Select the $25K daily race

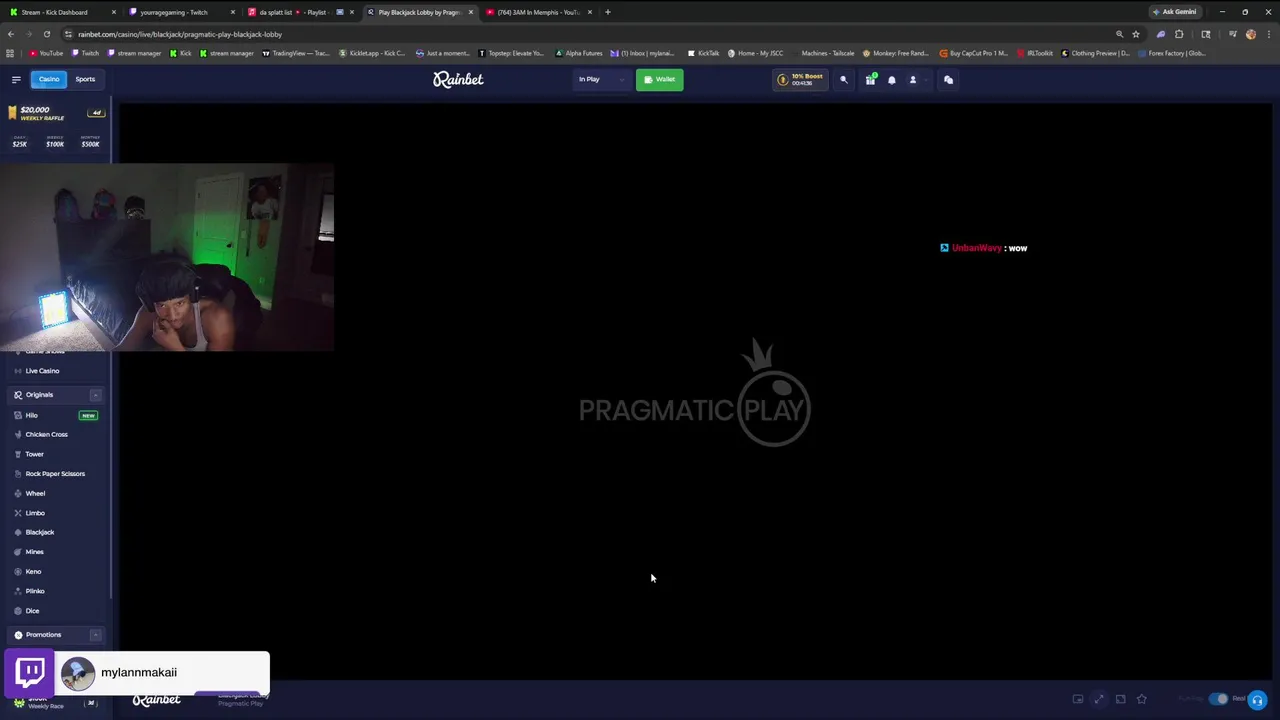click(20, 141)
